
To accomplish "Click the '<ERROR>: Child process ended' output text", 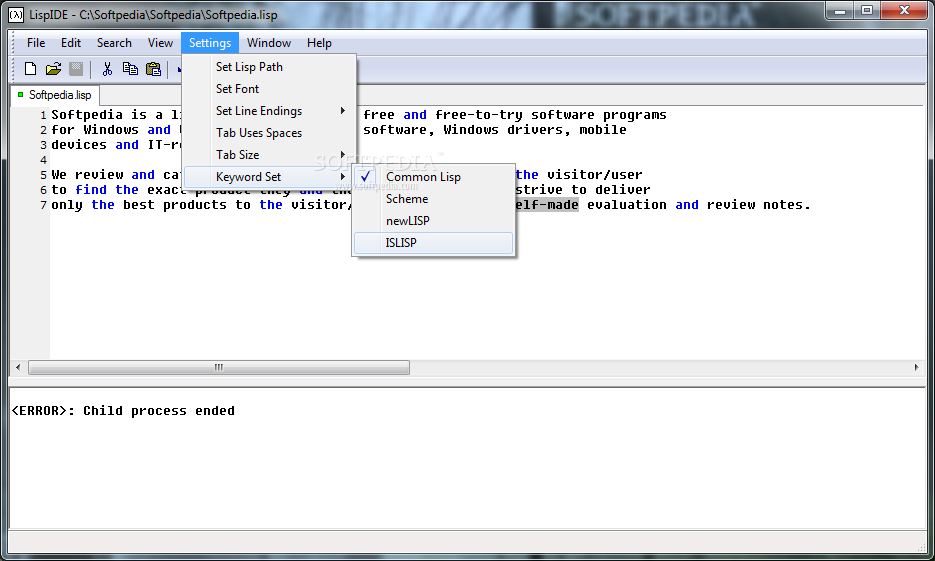I will pyautogui.click(x=123, y=411).
